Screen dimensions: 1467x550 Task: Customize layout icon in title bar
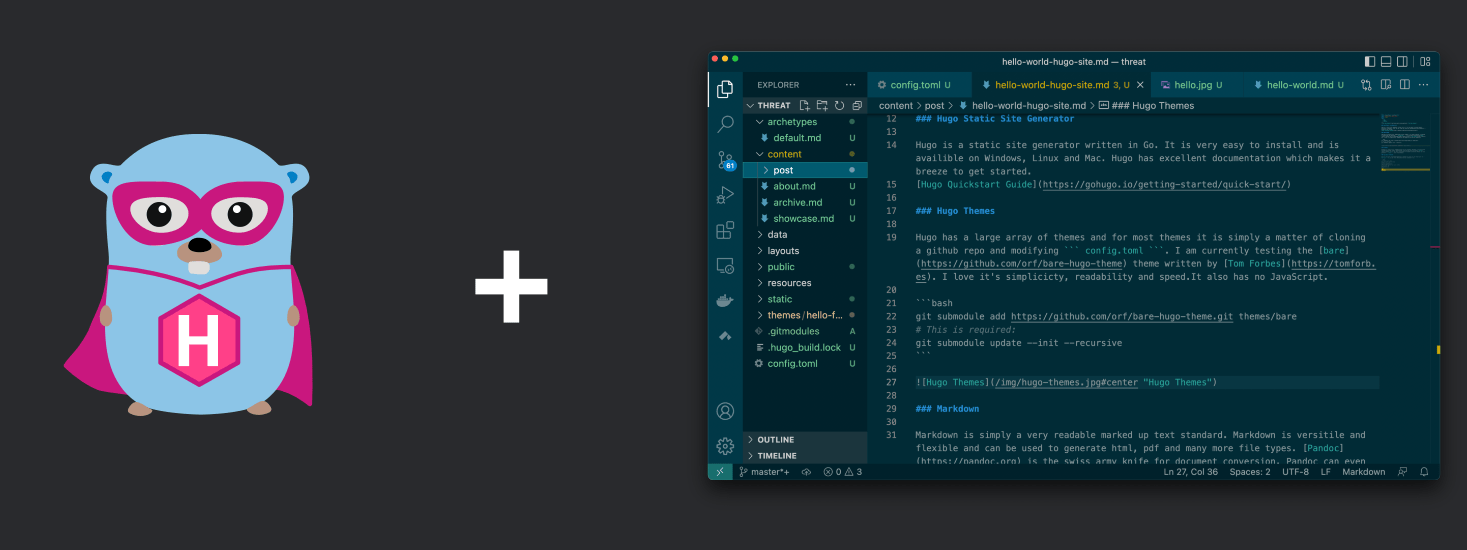tap(1425, 61)
